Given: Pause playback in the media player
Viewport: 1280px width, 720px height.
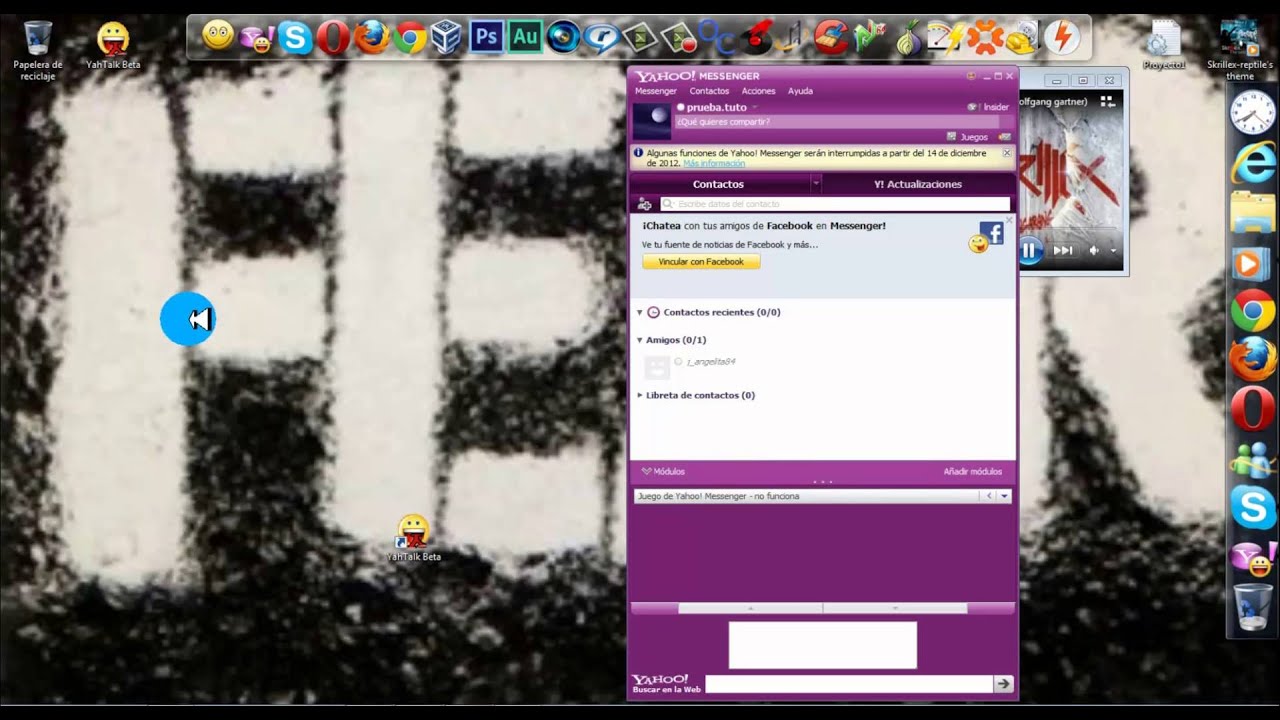Looking at the screenshot, I should [x=1030, y=250].
